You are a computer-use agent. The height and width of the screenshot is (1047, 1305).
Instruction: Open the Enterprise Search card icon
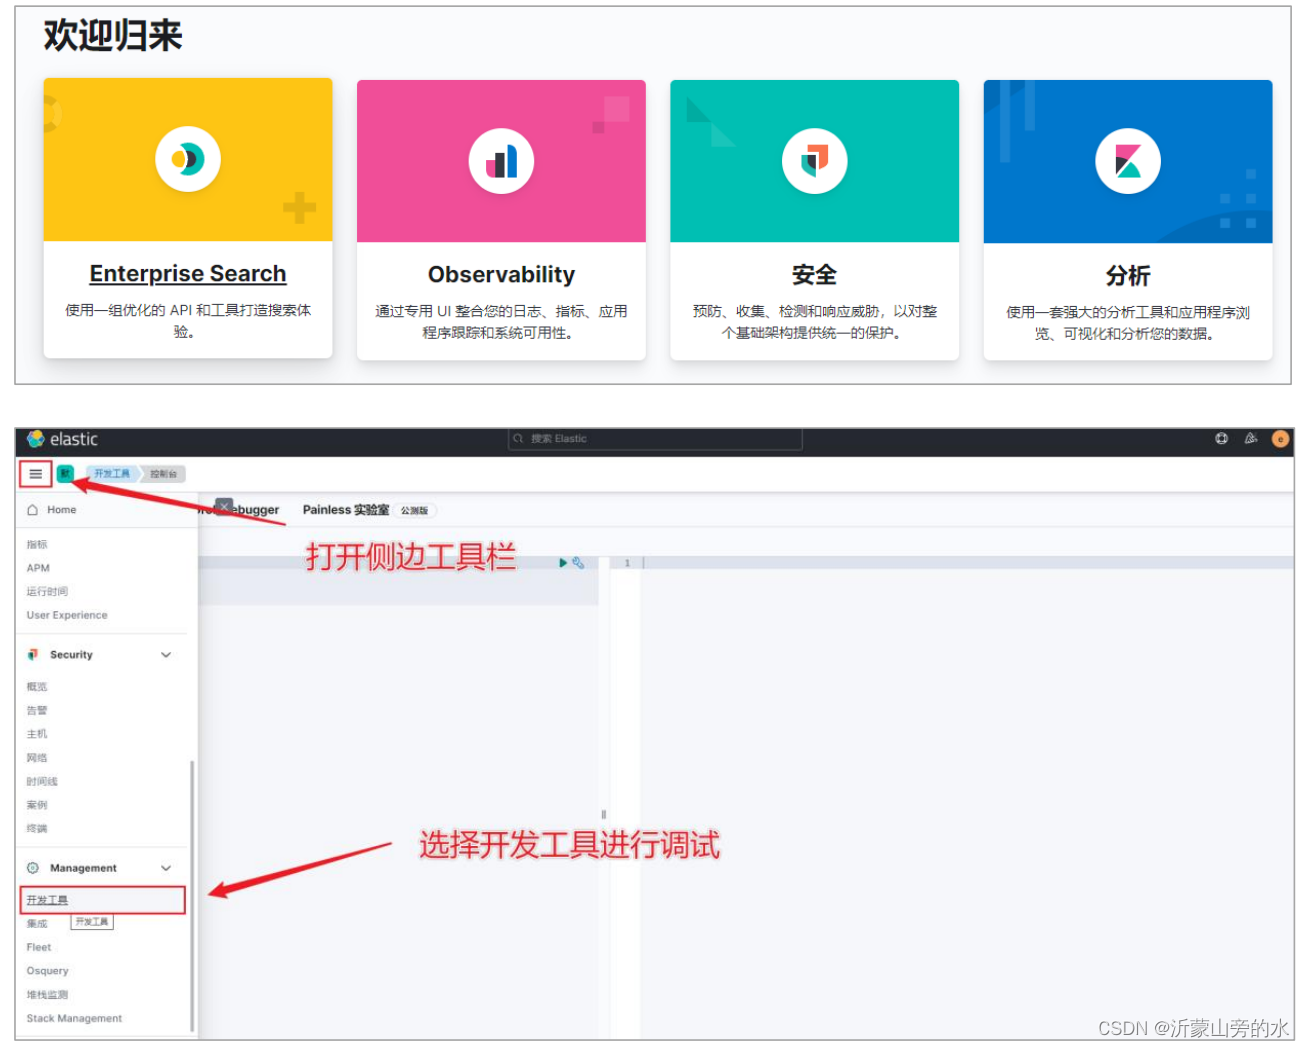click(x=187, y=159)
